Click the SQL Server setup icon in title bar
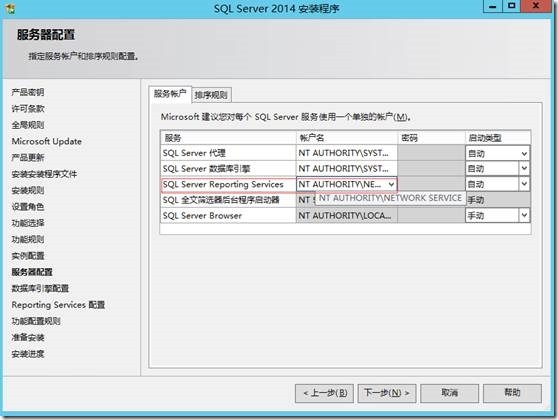This screenshot has width=558, height=420. [10, 9]
